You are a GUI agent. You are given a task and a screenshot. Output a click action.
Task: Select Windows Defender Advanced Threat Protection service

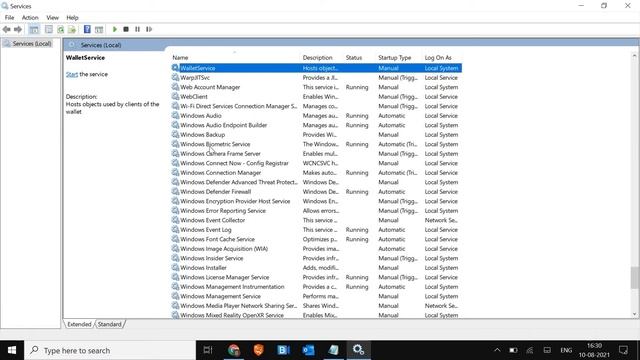316,182
